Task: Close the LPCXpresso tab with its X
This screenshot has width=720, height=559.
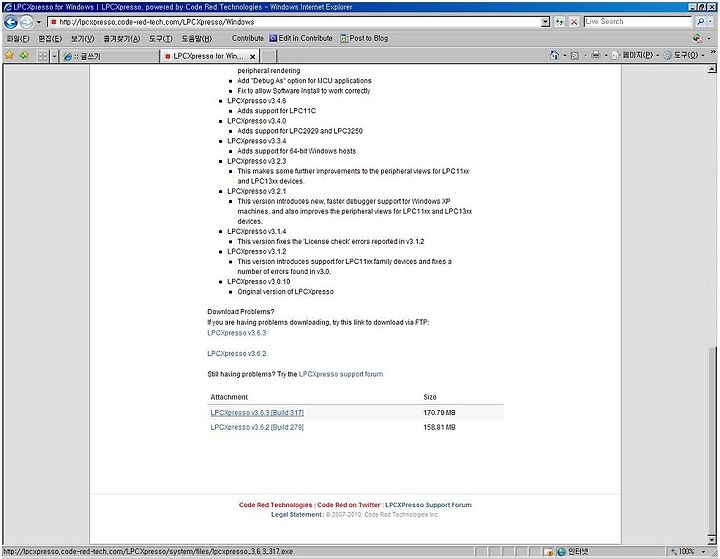Action: coord(252,56)
